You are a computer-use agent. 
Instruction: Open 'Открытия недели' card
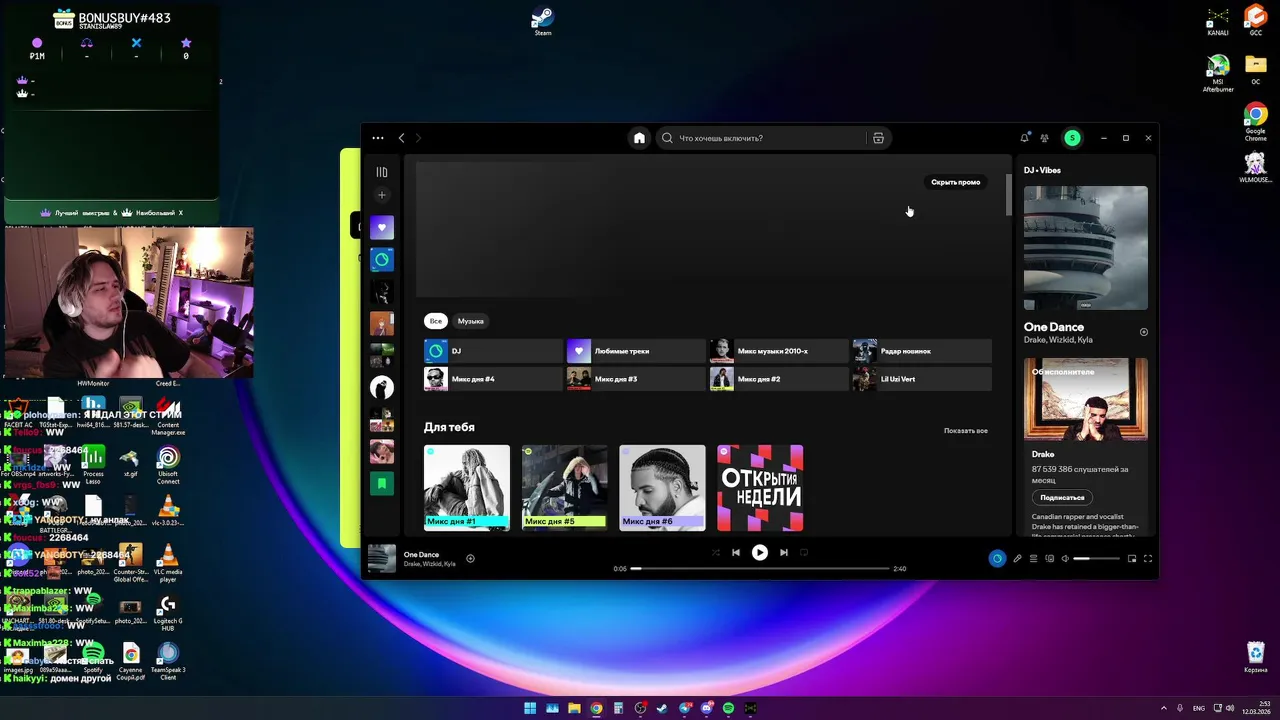click(760, 488)
